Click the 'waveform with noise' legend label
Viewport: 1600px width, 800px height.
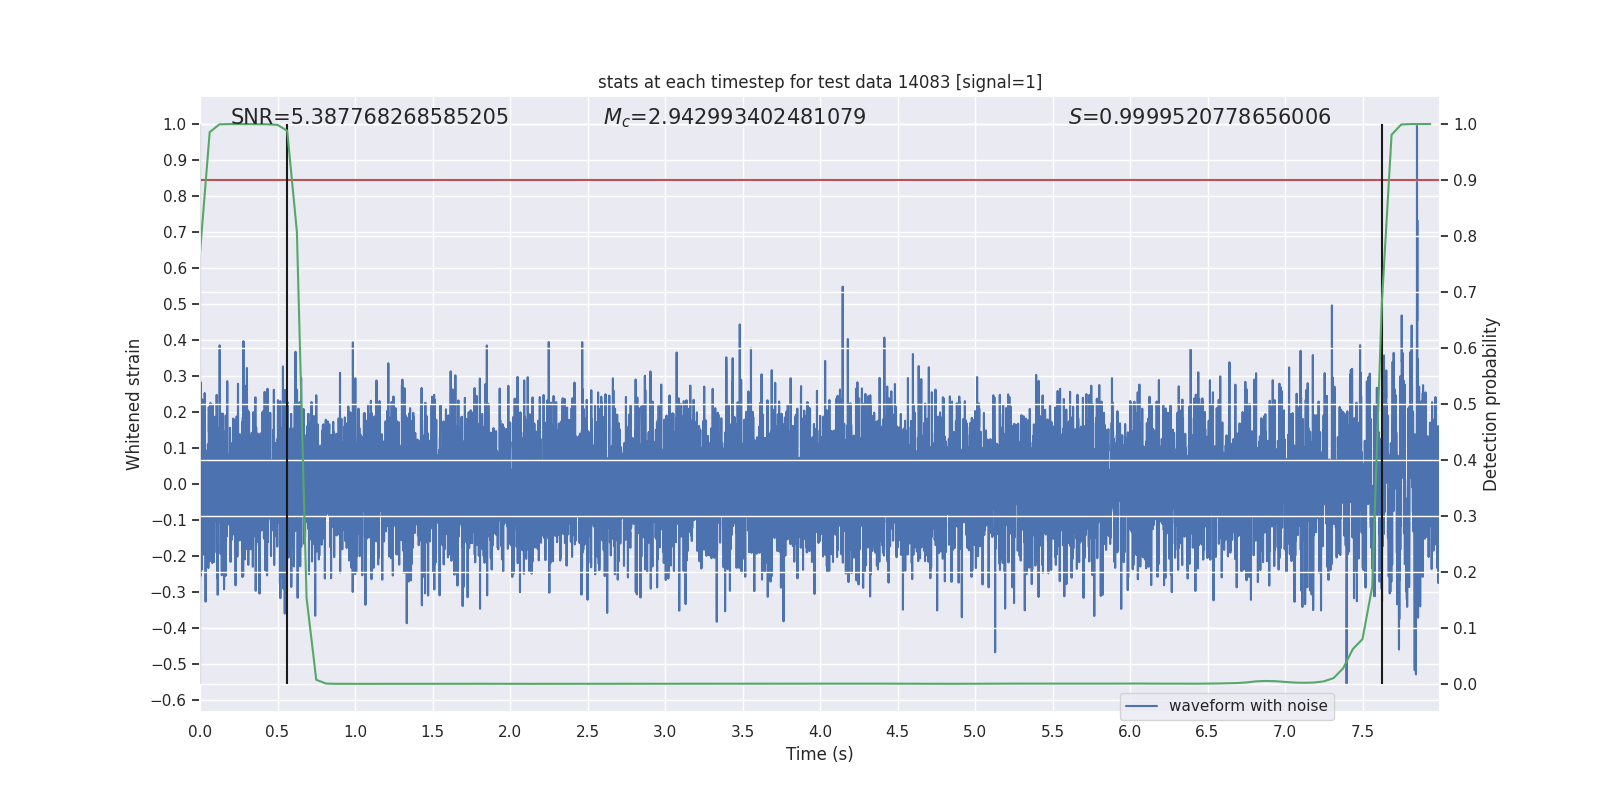[1247, 706]
